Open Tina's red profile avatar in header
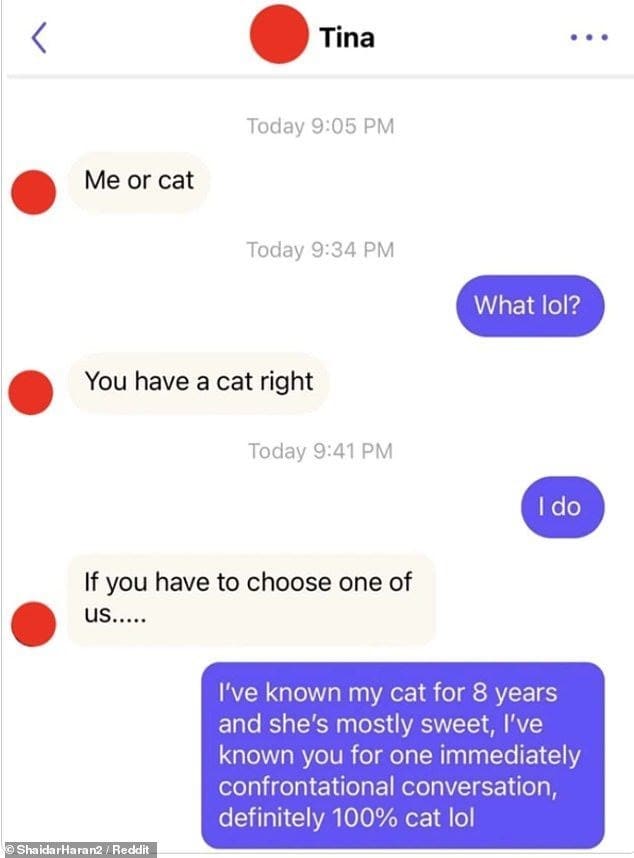634x858 pixels. pos(278,34)
